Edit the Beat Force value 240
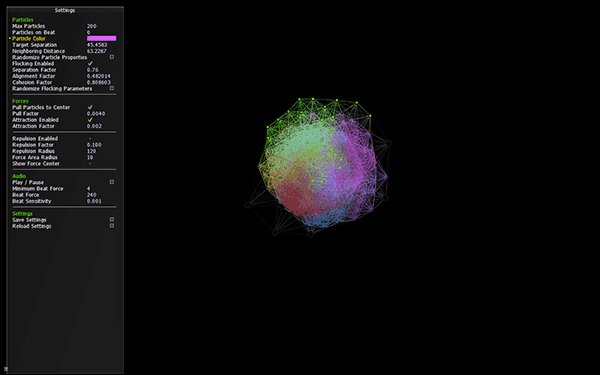 (x=91, y=195)
